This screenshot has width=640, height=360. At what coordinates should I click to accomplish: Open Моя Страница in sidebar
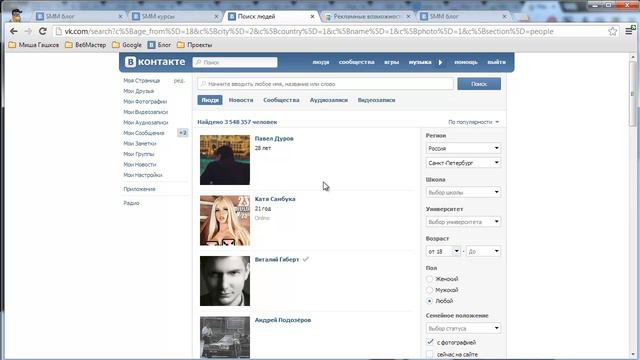pos(142,81)
